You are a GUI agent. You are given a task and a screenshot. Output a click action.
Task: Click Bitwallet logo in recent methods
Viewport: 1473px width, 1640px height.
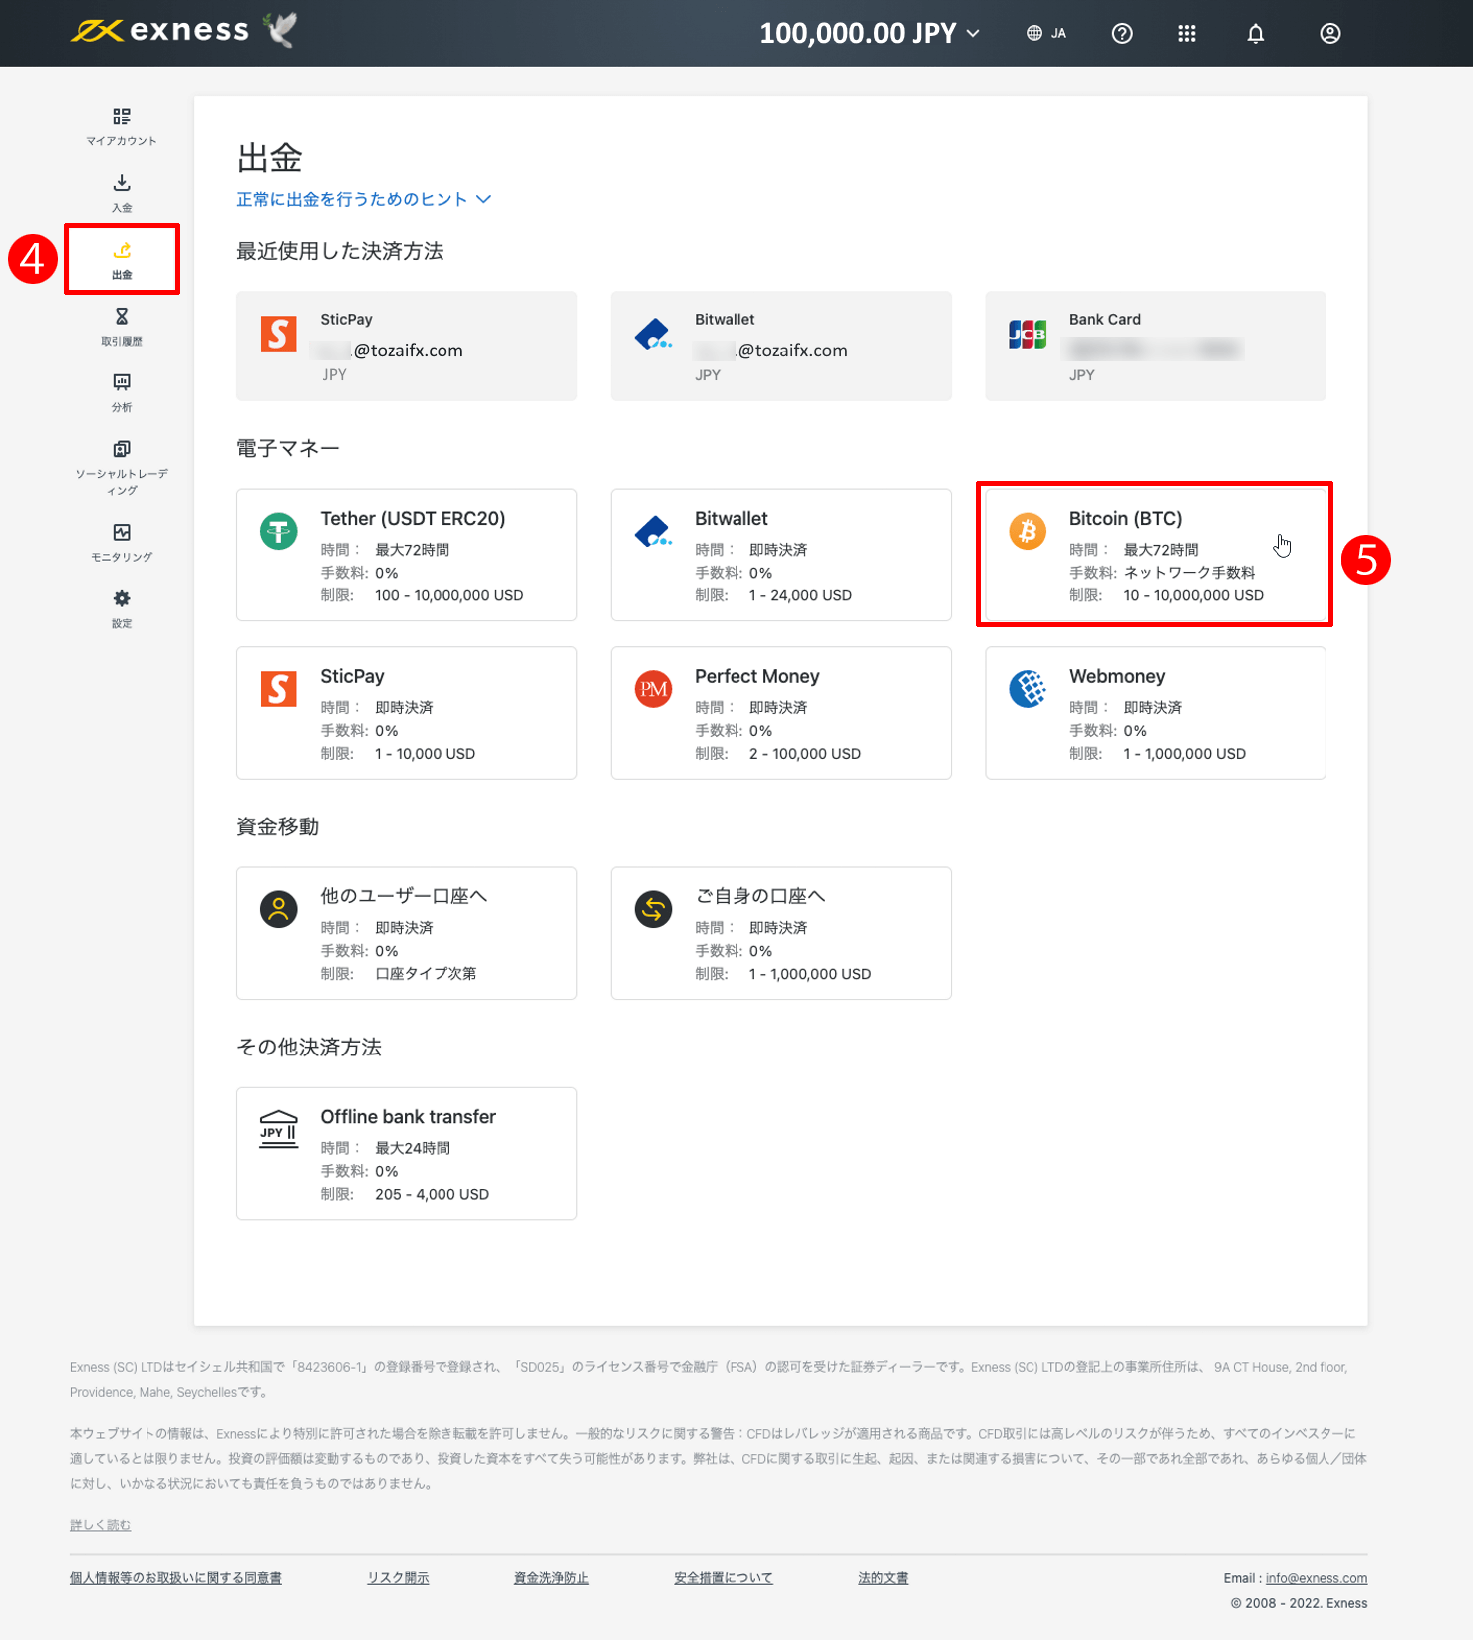(x=654, y=334)
